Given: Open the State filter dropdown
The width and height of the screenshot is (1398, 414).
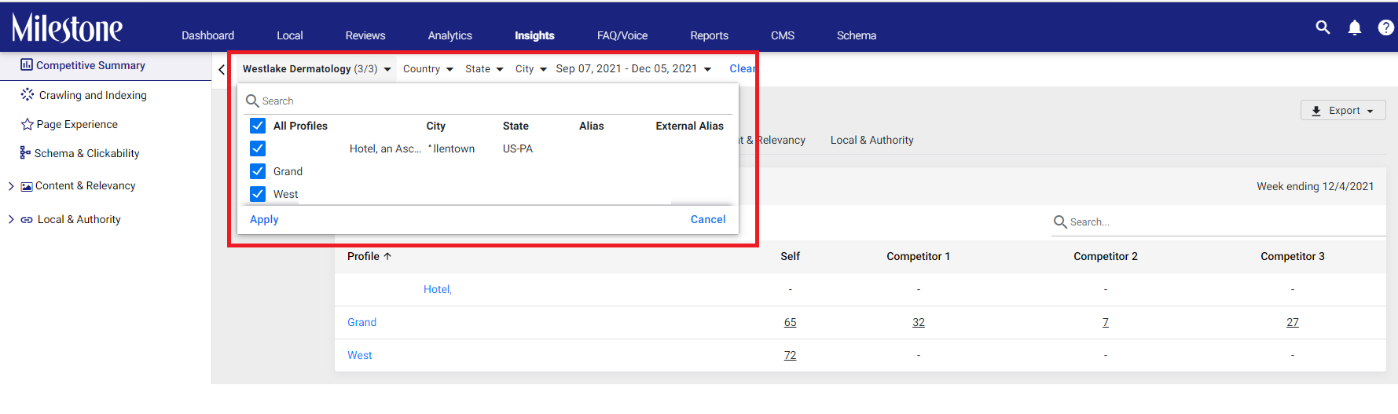Looking at the screenshot, I should tap(484, 69).
